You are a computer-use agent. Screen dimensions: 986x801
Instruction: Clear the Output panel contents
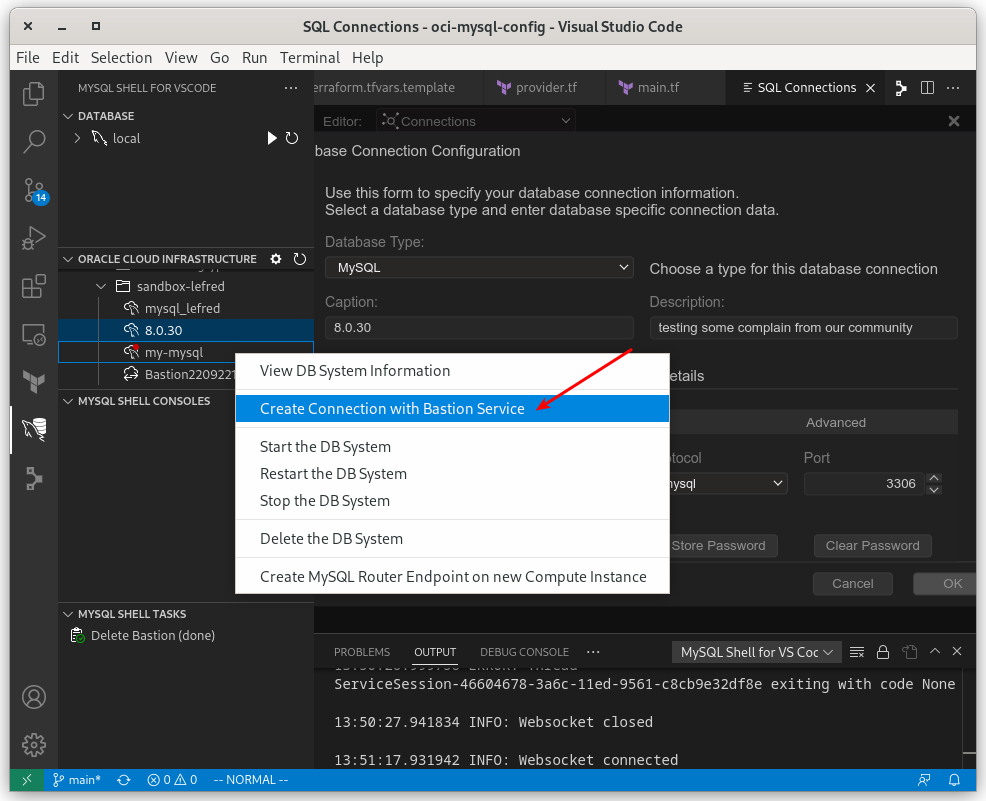(x=856, y=652)
